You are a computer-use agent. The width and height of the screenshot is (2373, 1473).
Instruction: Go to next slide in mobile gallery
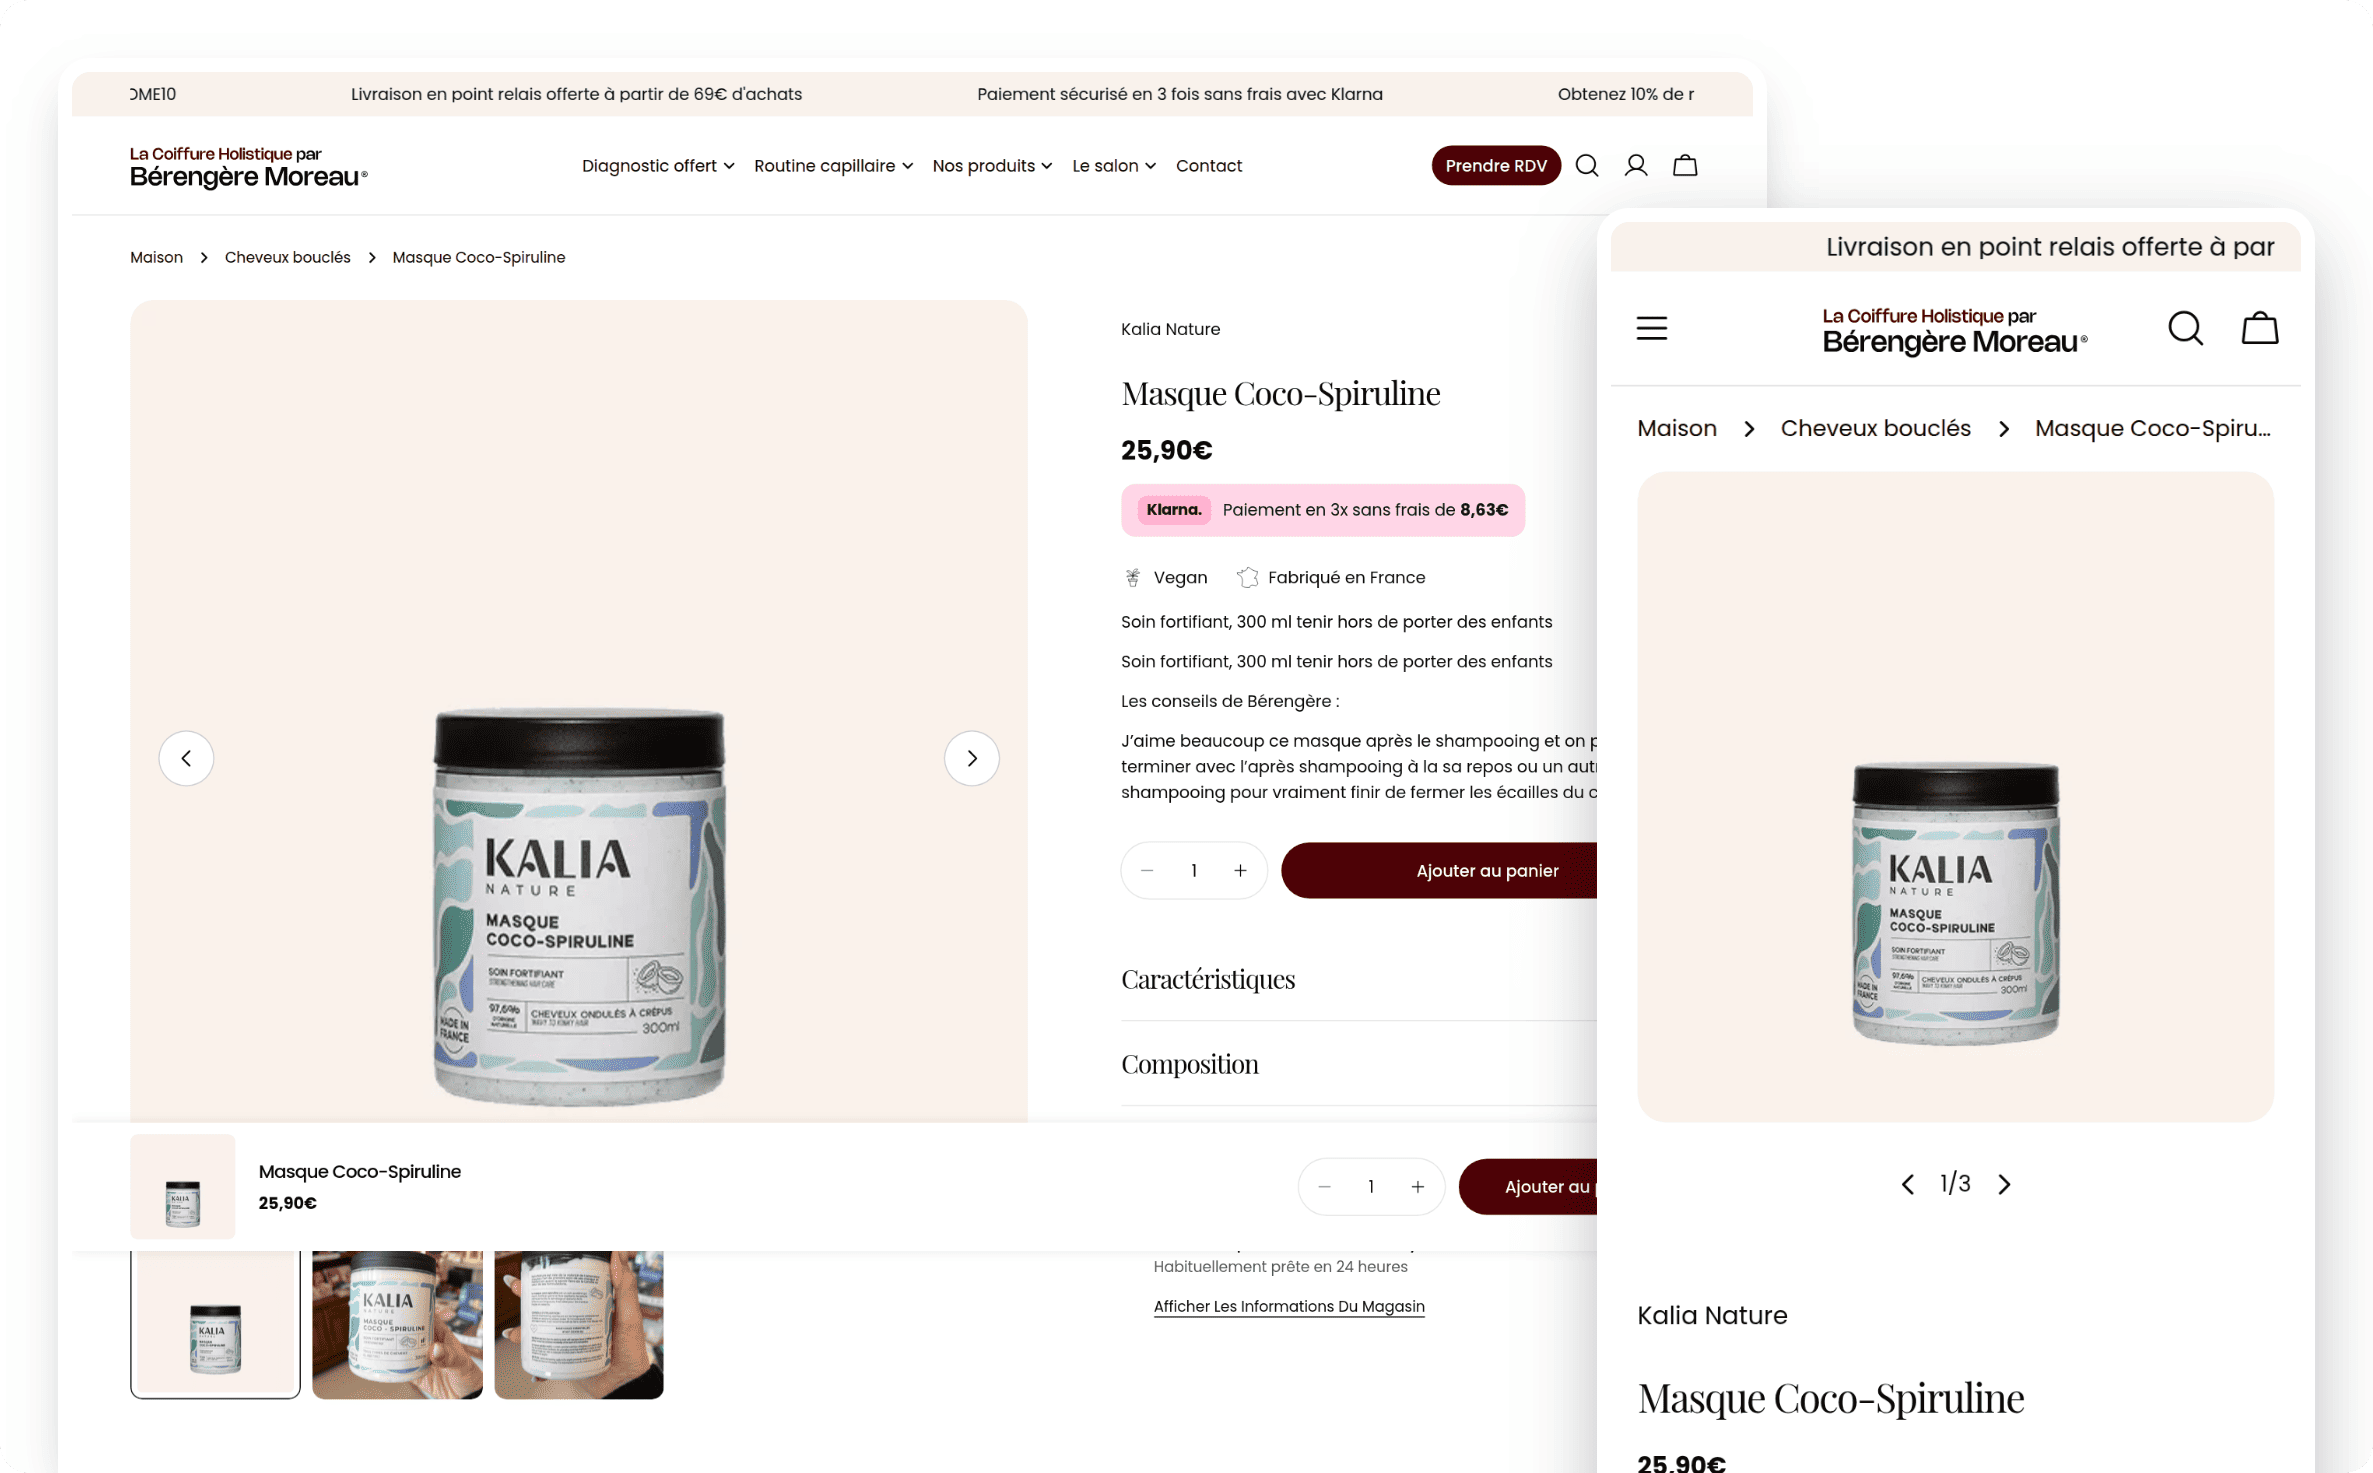(x=2004, y=1184)
